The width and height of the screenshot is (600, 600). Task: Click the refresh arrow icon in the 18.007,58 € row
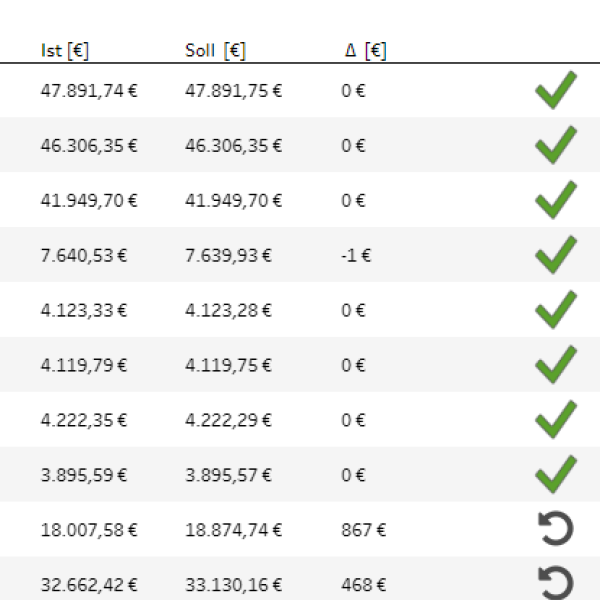[556, 528]
